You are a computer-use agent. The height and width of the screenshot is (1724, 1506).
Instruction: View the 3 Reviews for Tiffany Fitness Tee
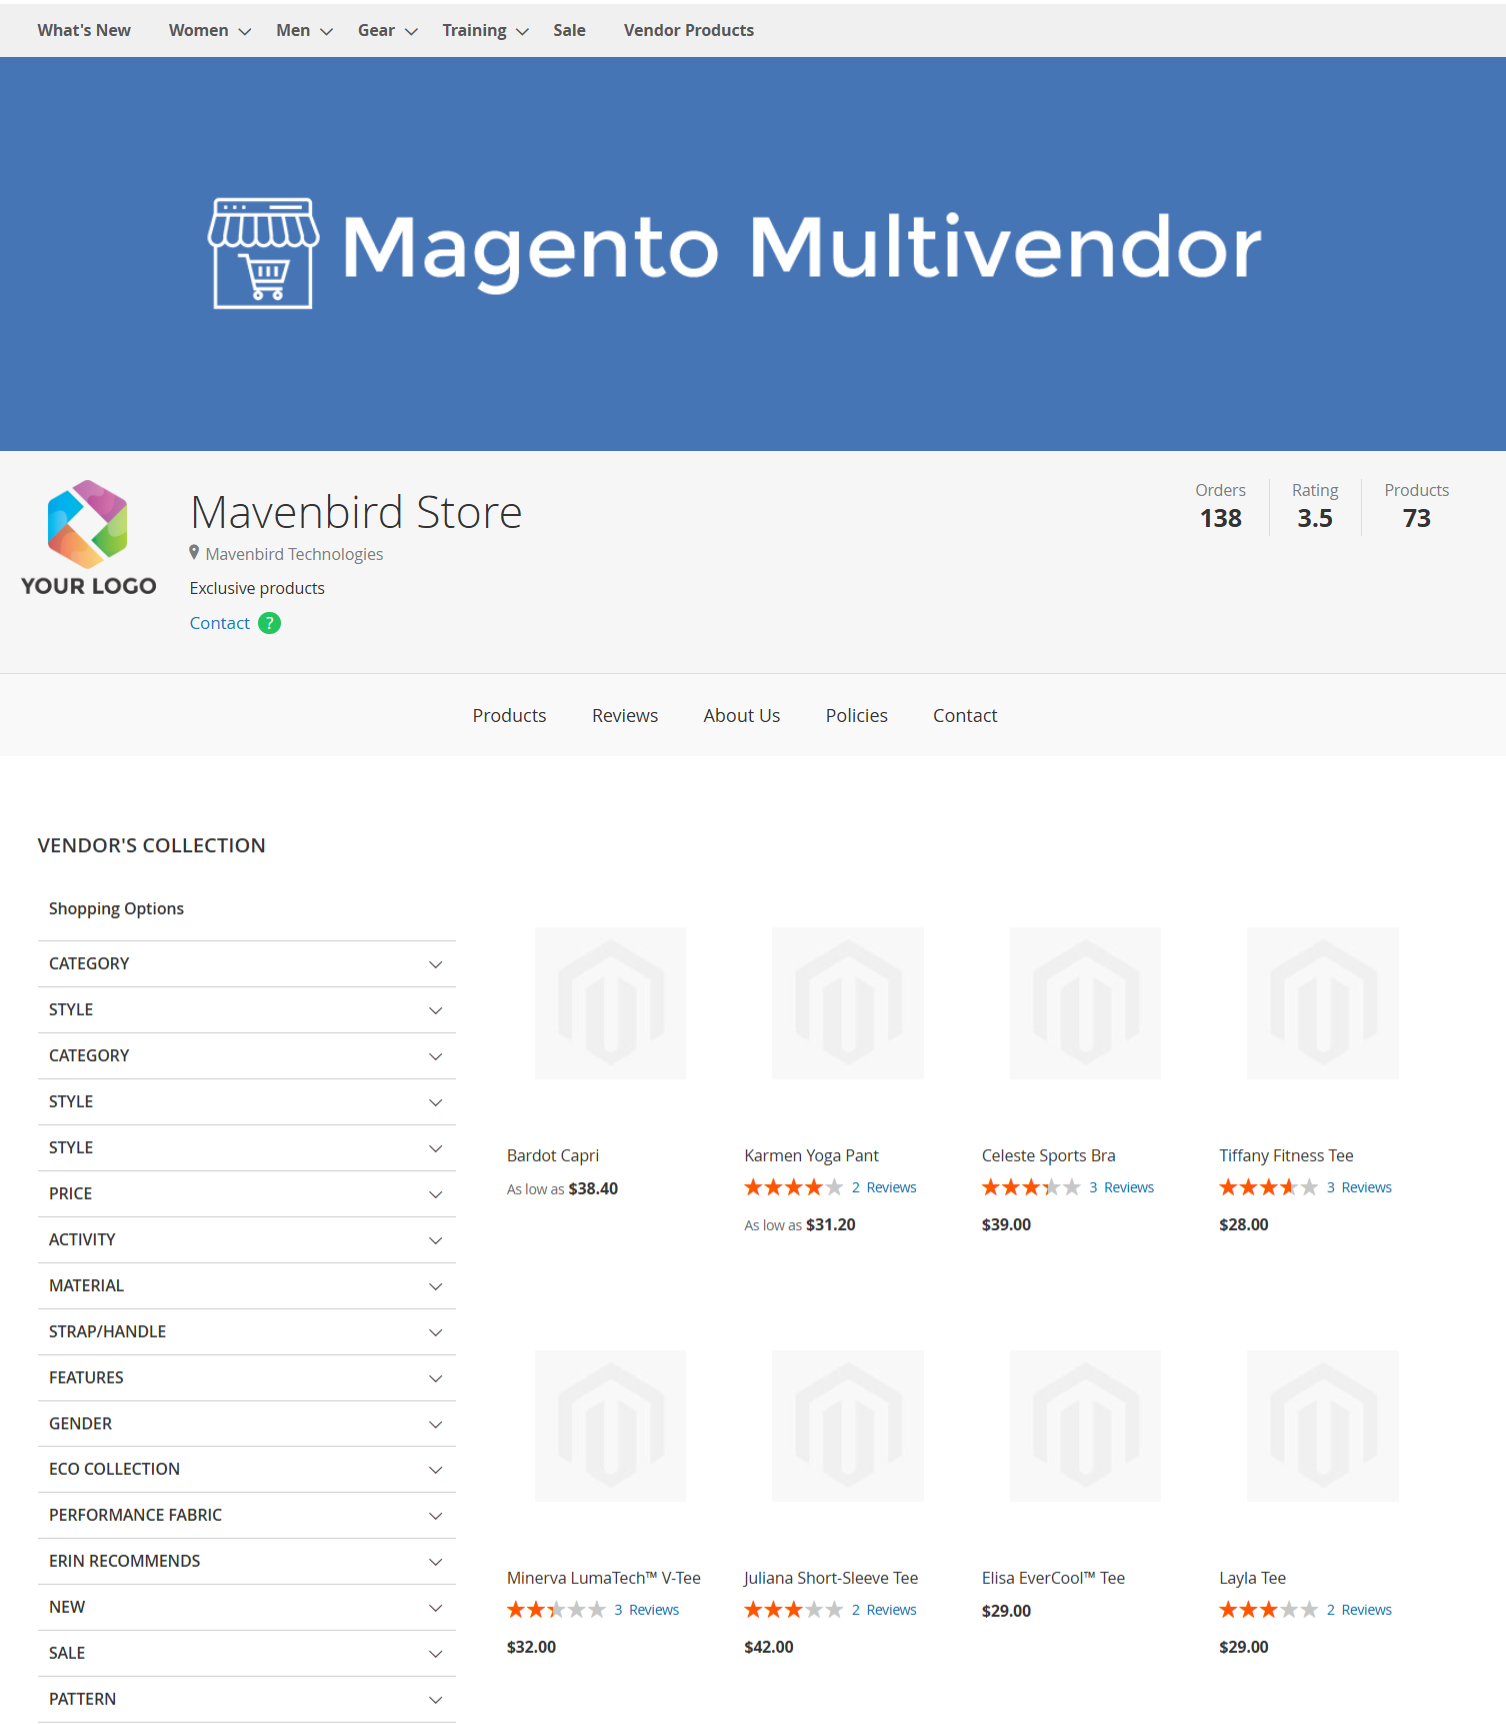[x=1359, y=1187]
